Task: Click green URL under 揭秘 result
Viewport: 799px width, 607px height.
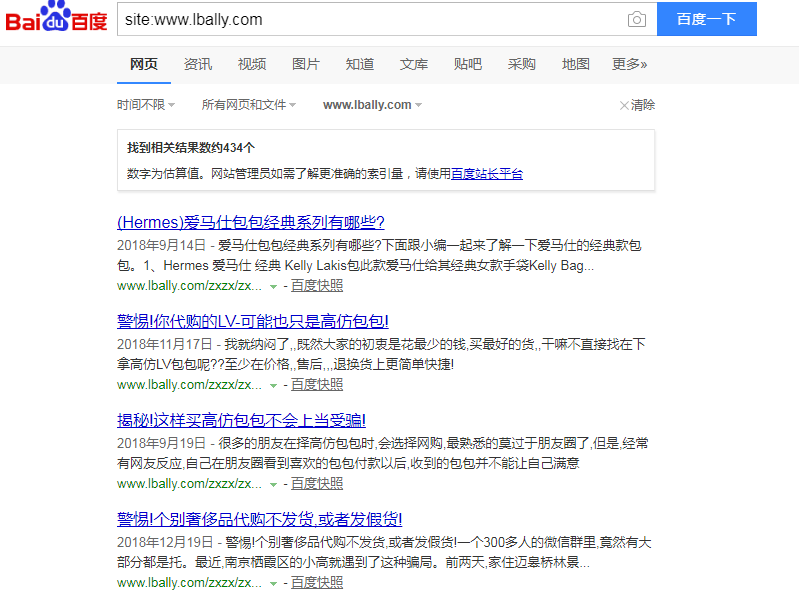Action: tap(189, 484)
